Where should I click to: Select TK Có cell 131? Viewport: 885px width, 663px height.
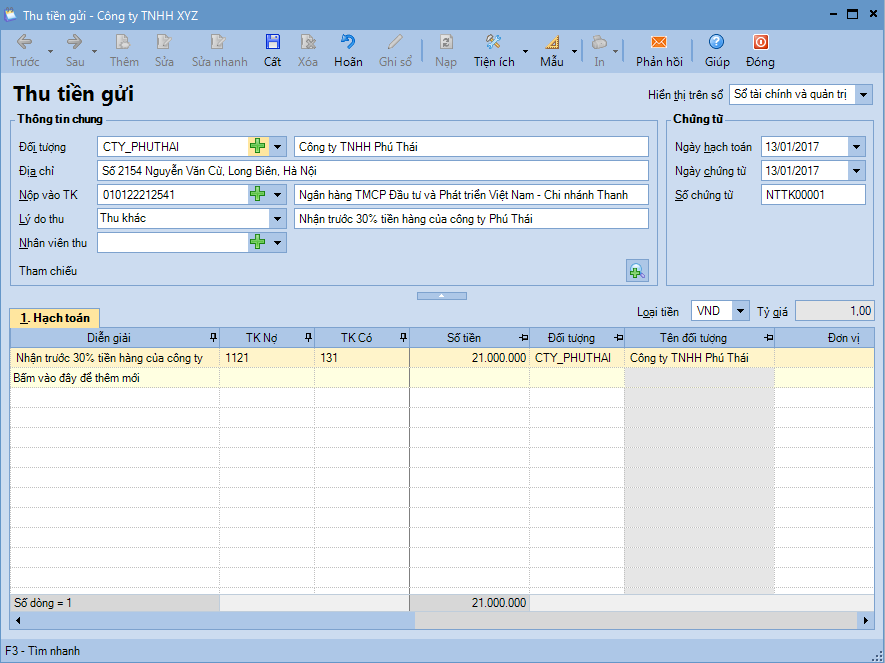point(362,358)
